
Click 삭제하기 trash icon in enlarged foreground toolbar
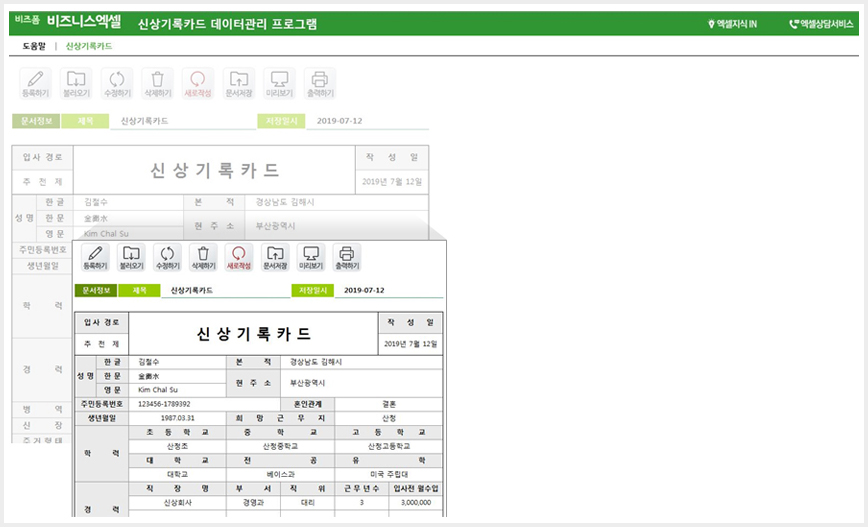coord(203,258)
